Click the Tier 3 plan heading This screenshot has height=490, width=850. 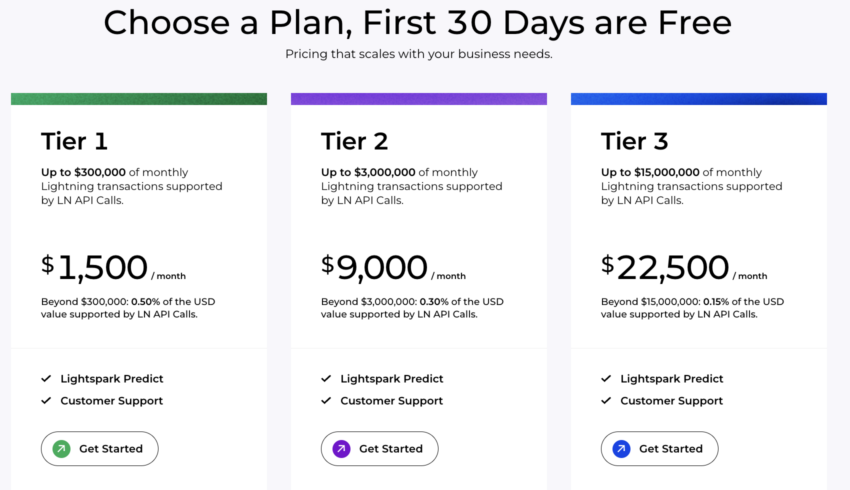pyautogui.click(x=635, y=141)
